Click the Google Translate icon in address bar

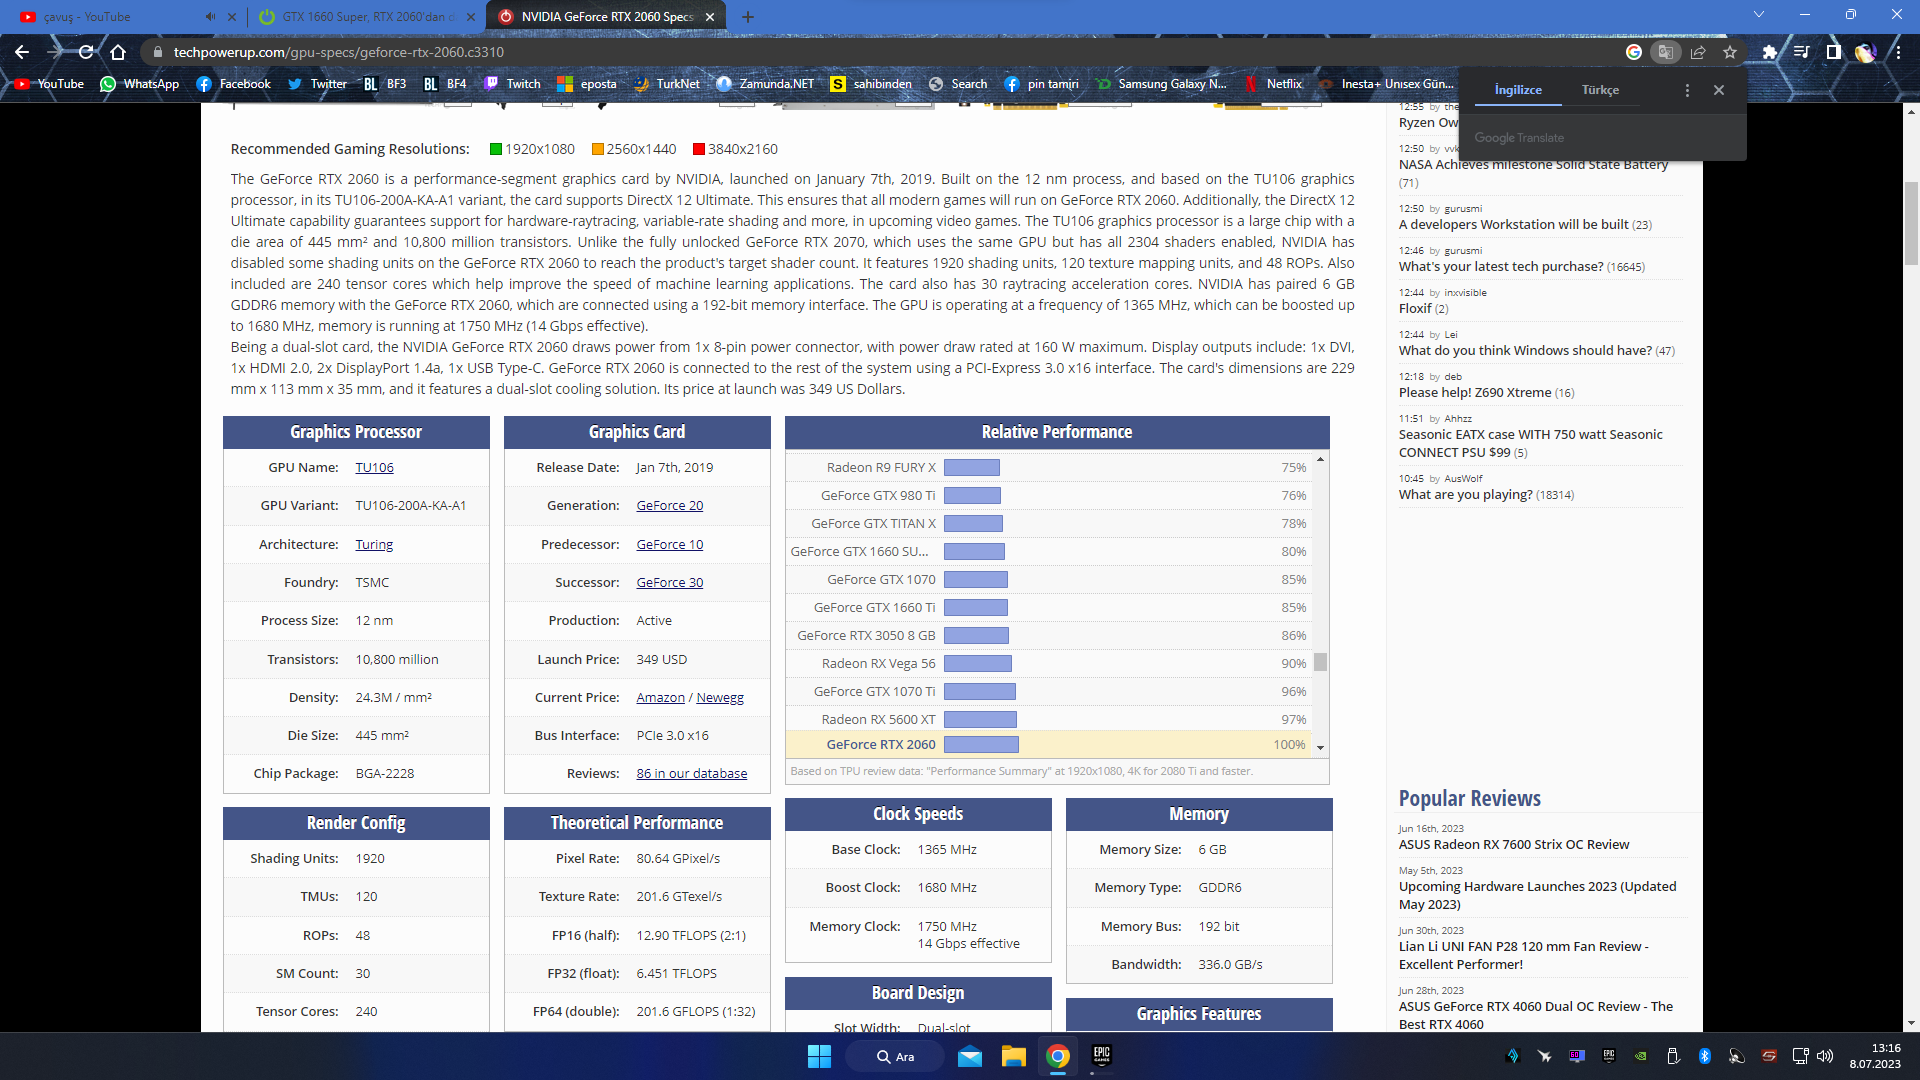[1665, 52]
